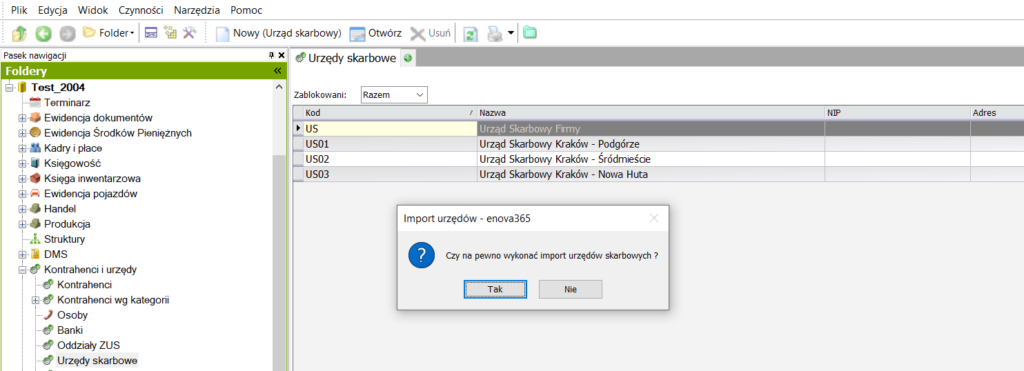
Task: Confirm import with the Tak button
Action: [495, 289]
